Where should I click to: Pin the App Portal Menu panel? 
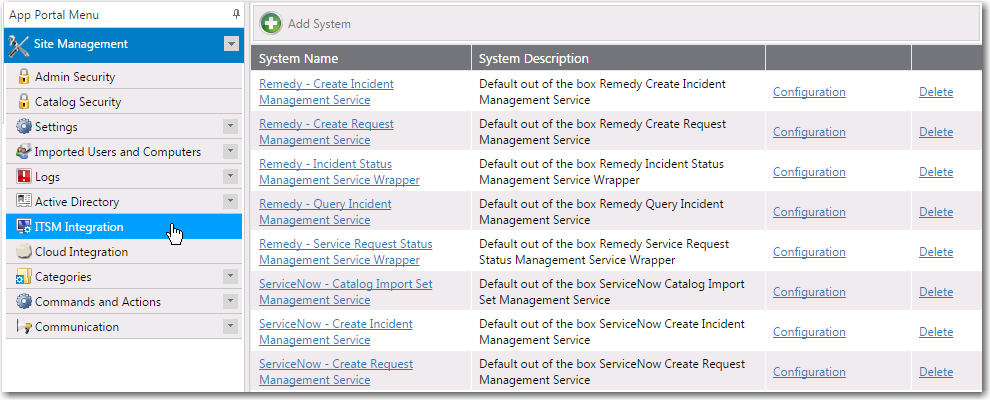235,15
